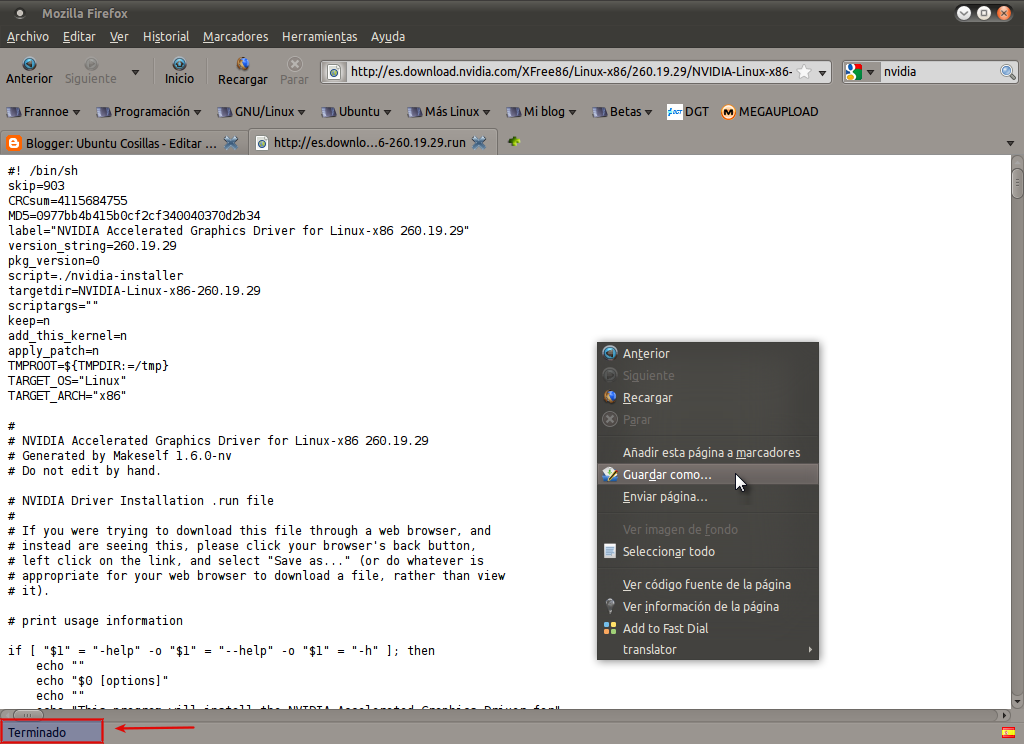Click the address bar URL text
Screen dimensions: 1024x744
click(571, 71)
